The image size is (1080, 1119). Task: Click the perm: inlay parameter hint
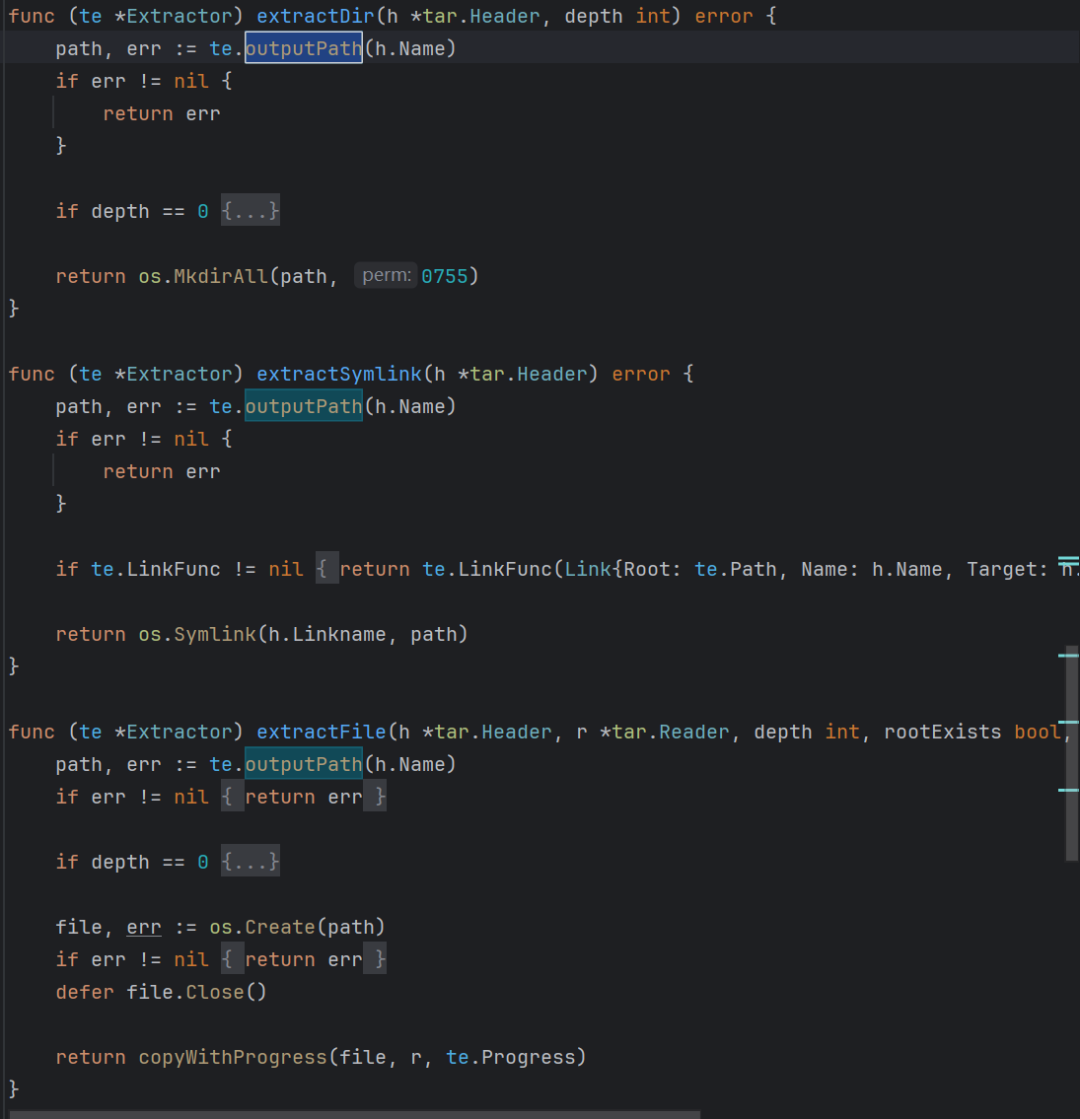[385, 276]
